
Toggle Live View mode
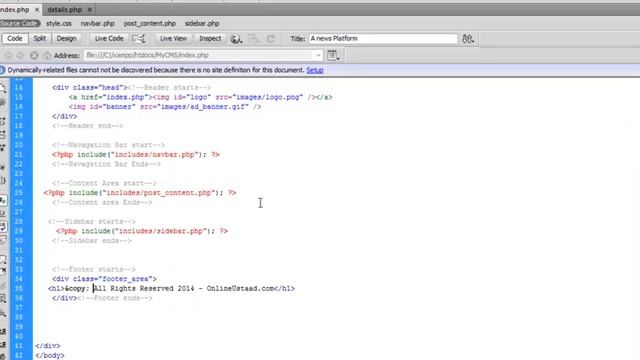pos(173,39)
